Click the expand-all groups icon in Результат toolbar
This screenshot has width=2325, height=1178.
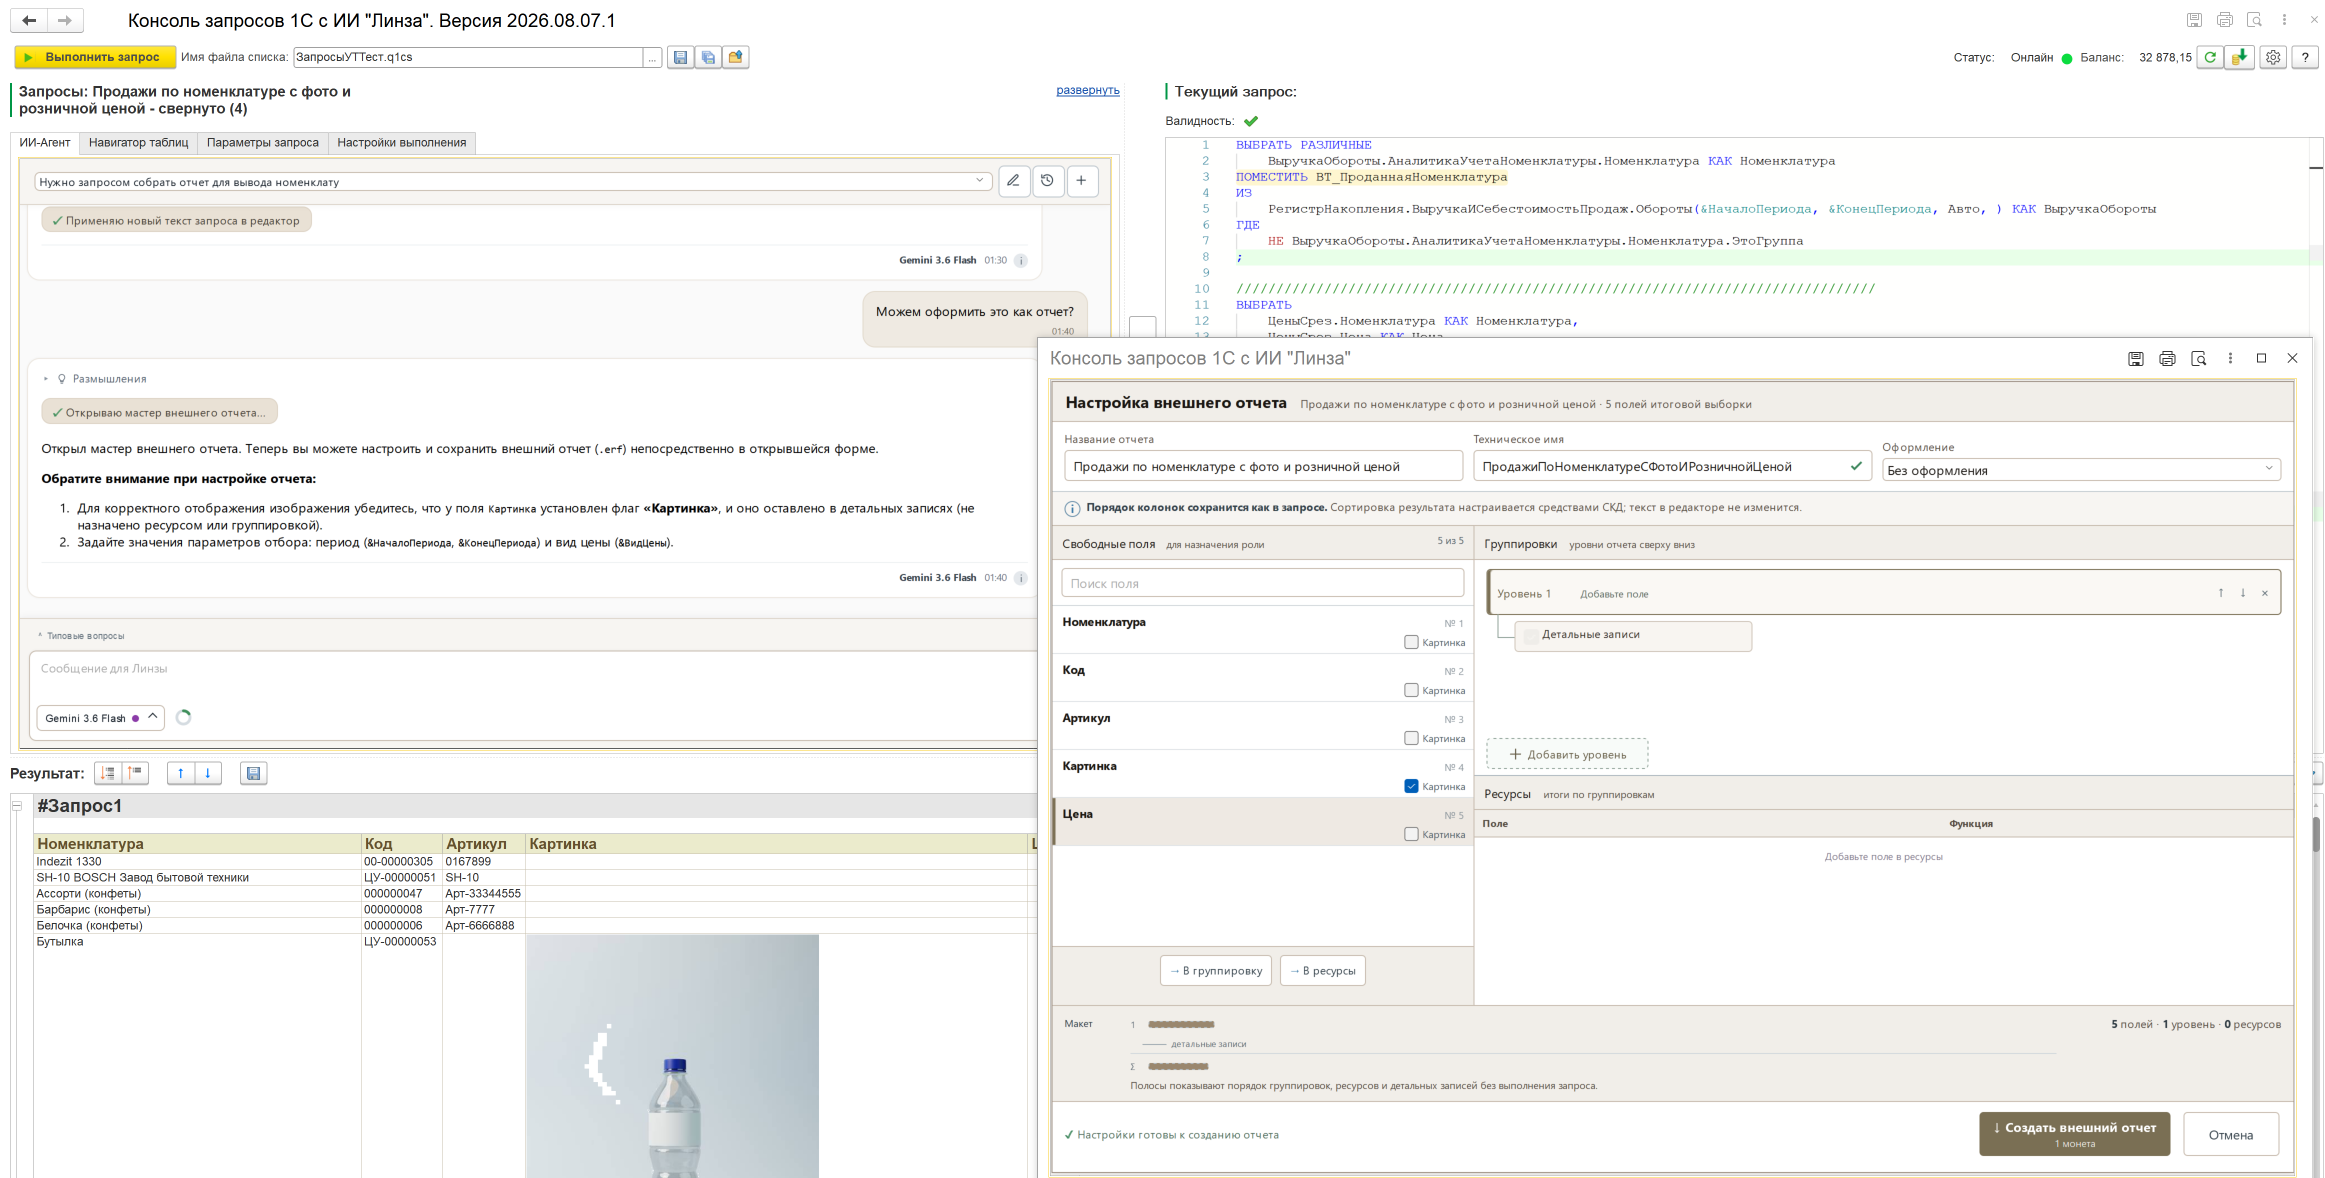point(108,773)
